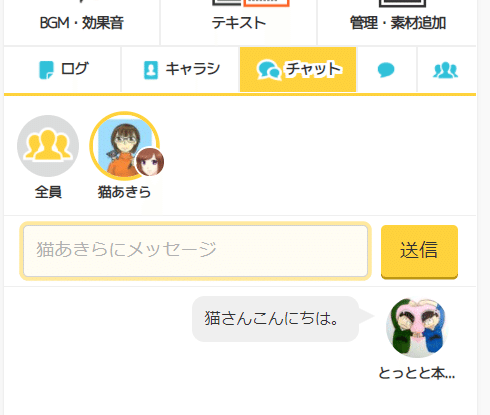
Task: Switch to the ログ tab
Action: pyautogui.click(x=62, y=69)
